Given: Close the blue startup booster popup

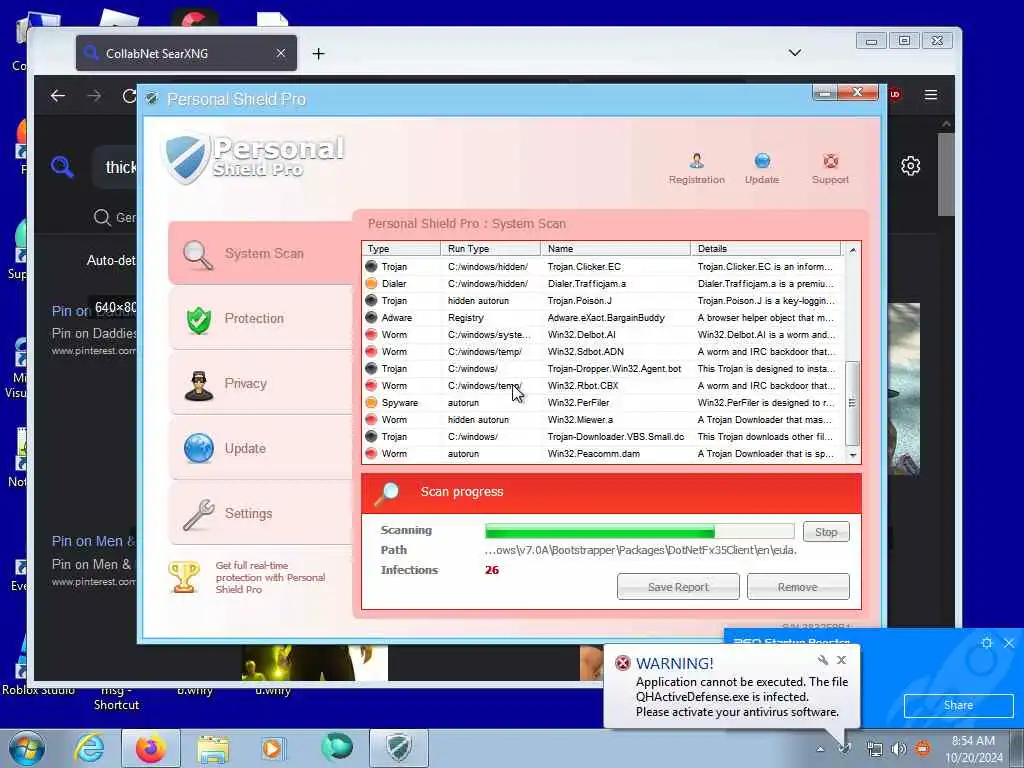Looking at the screenshot, I should pyautogui.click(x=1009, y=643).
